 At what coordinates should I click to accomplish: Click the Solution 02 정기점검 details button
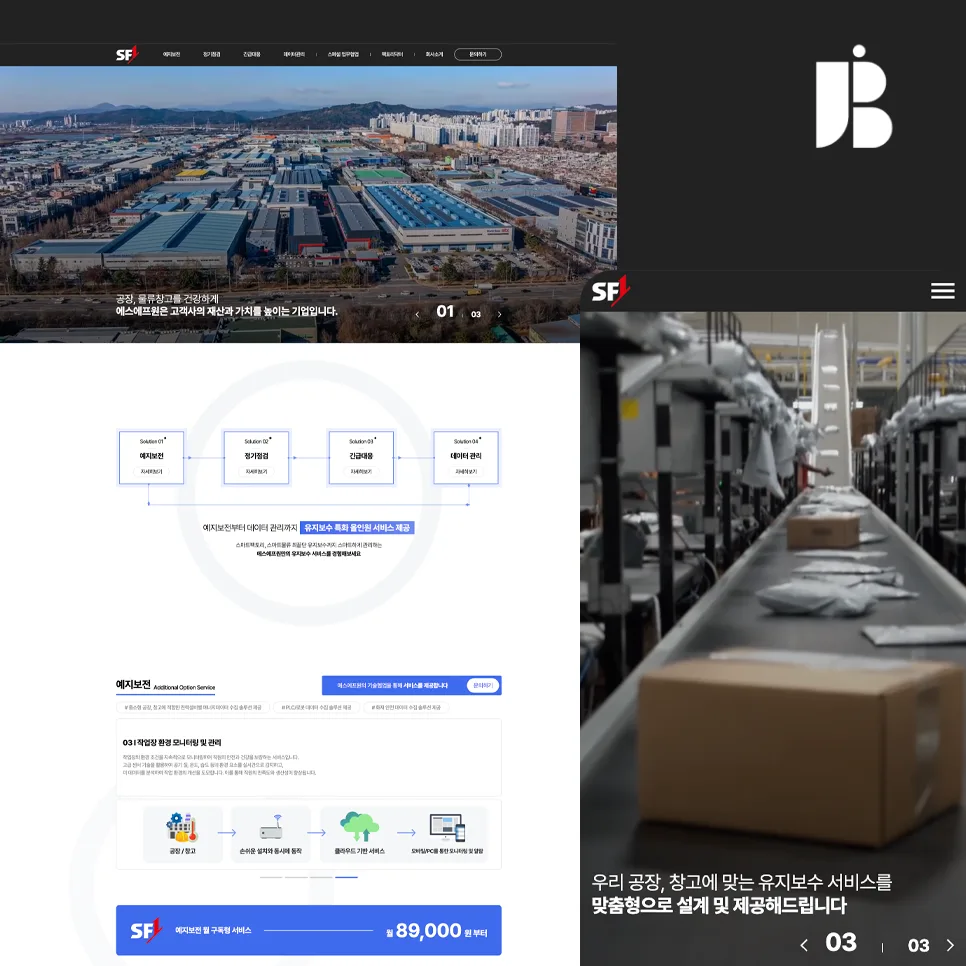coord(256,471)
